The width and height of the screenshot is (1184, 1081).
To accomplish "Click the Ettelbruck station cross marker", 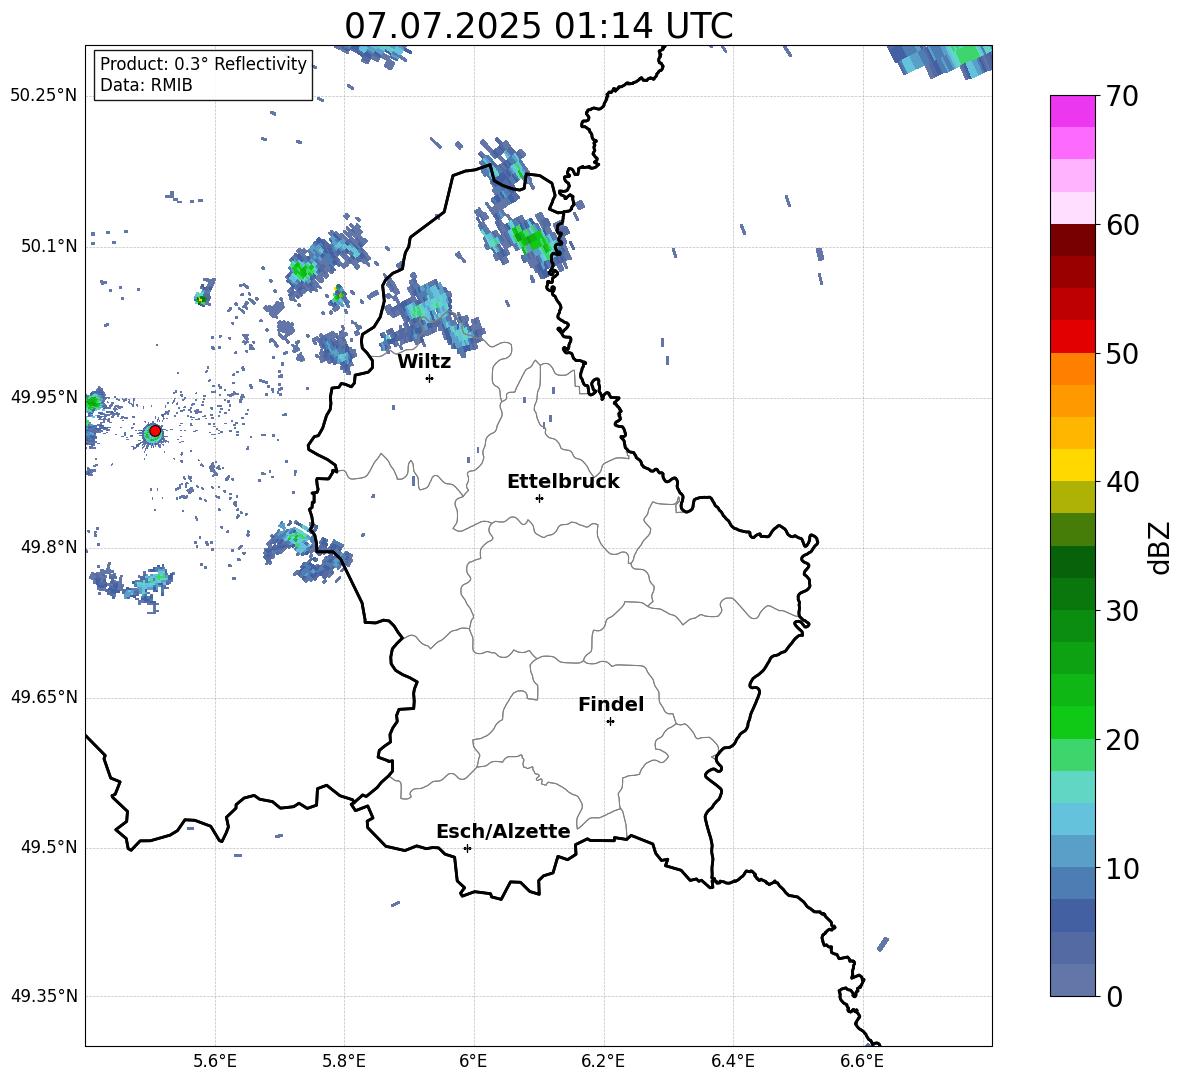I will [x=539, y=498].
